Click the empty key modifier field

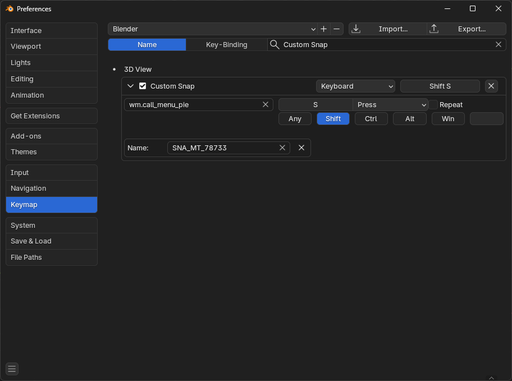(x=486, y=119)
